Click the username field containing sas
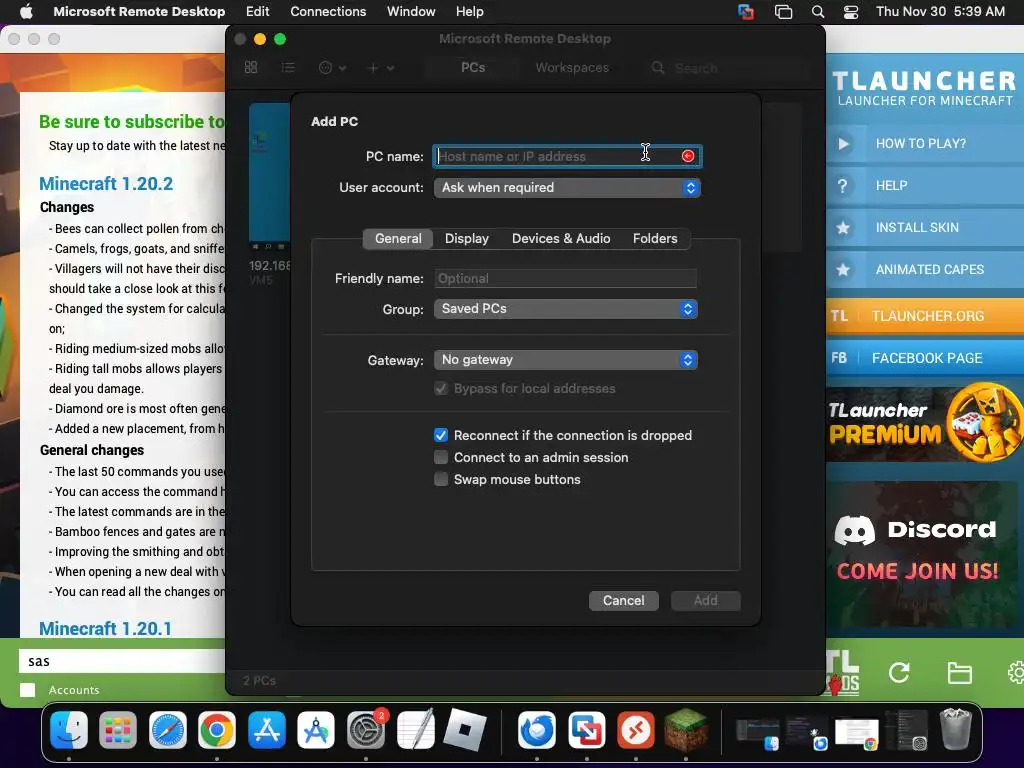 (x=121, y=661)
